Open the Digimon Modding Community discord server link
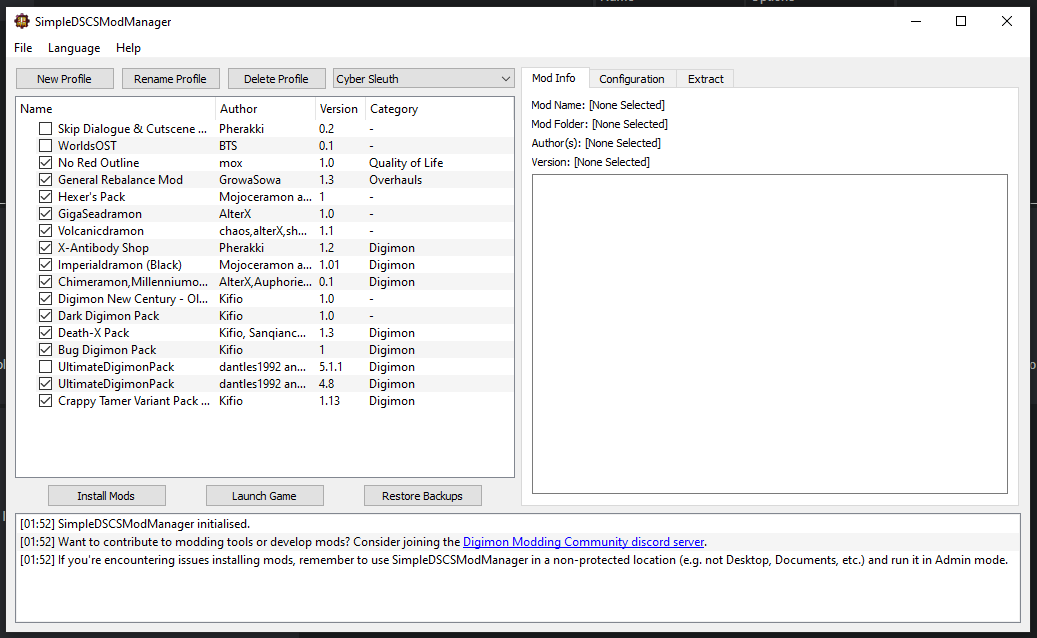The image size is (1037, 638). (583, 541)
